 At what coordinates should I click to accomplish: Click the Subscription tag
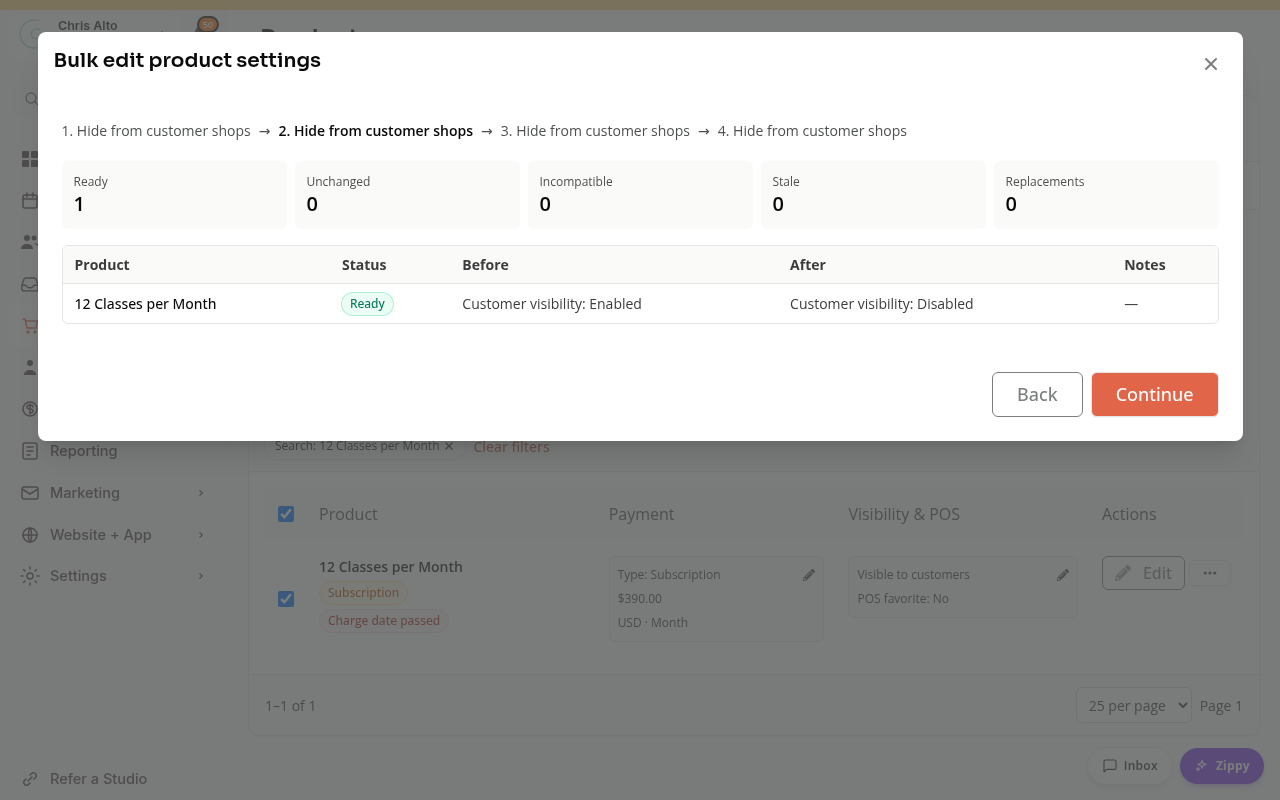pyautogui.click(x=363, y=593)
